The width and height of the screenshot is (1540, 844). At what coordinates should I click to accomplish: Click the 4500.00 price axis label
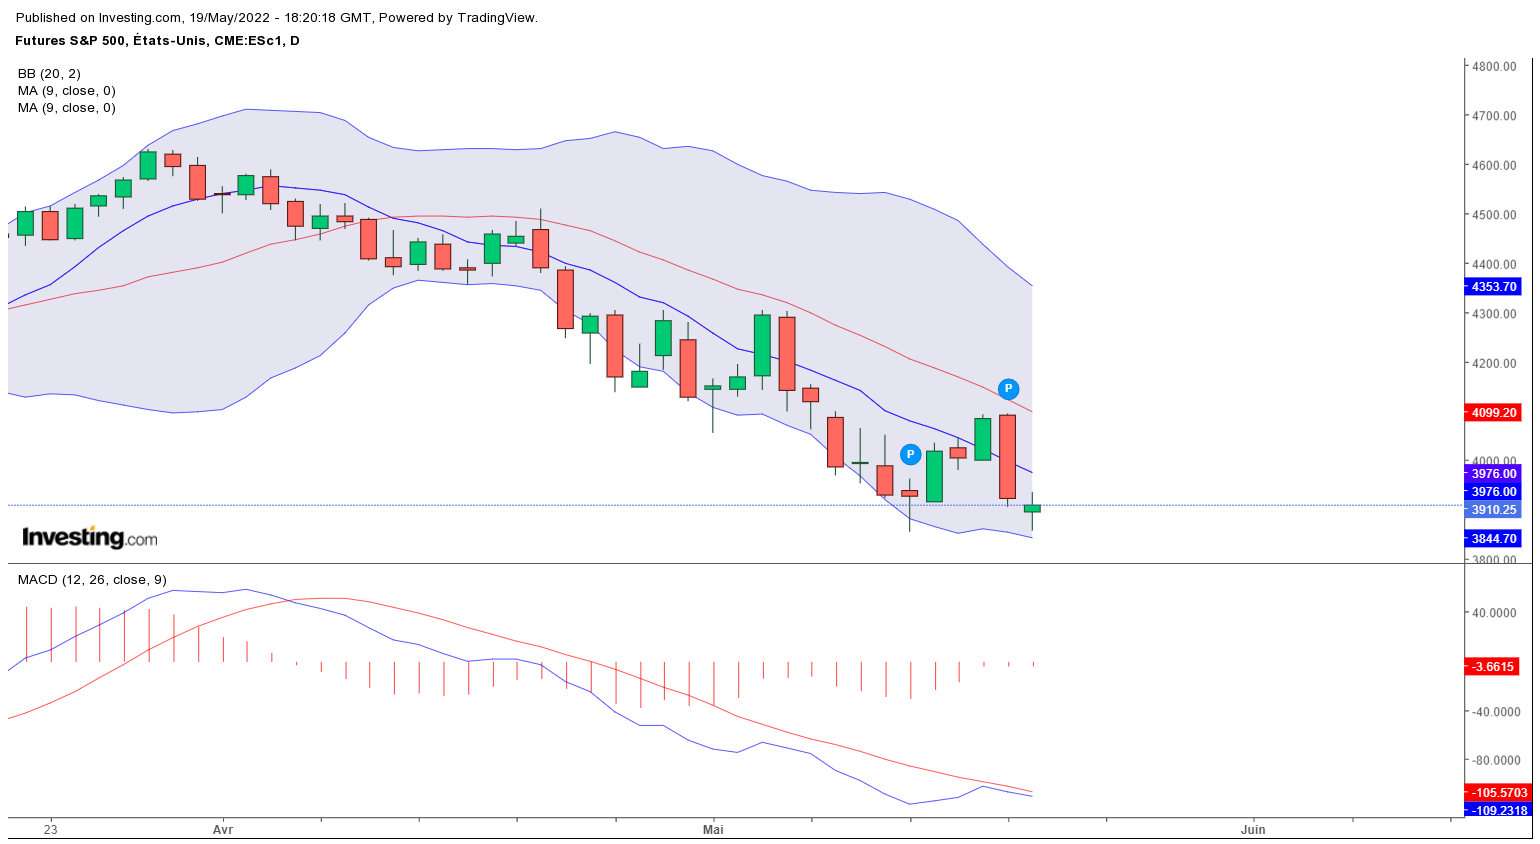[x=1494, y=215]
